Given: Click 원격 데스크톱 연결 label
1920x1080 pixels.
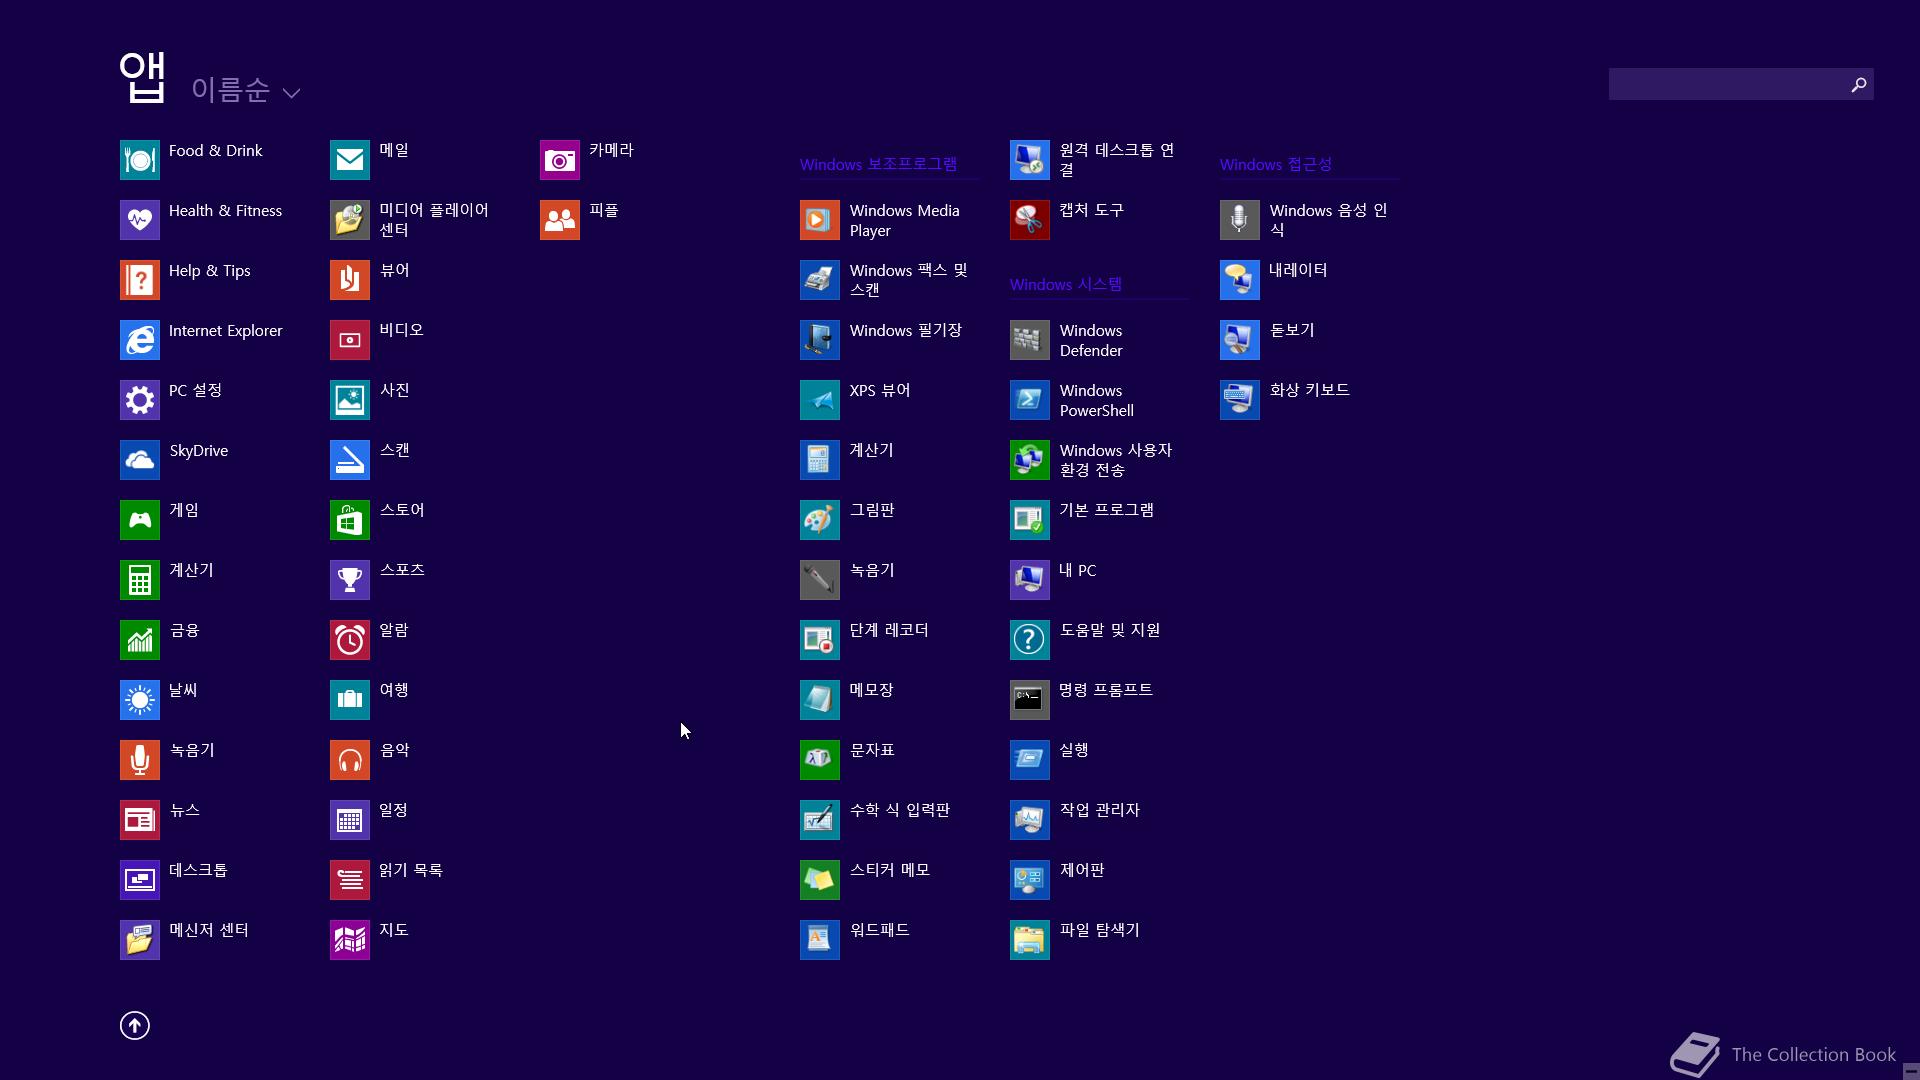Looking at the screenshot, I should click(1117, 159).
